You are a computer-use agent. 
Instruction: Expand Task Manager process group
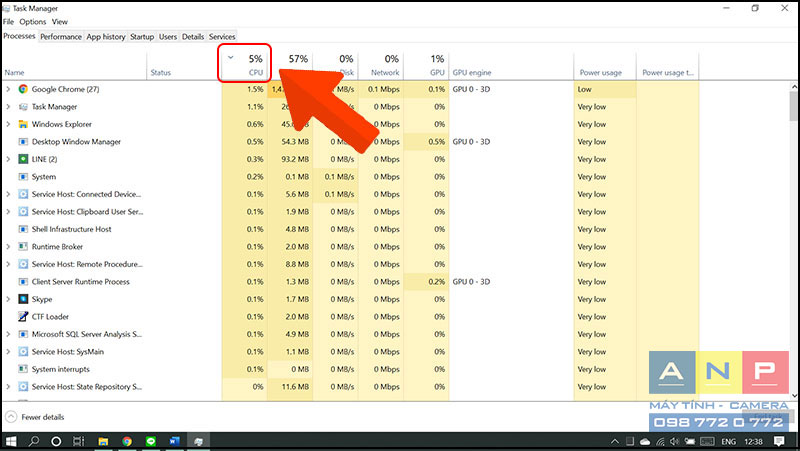click(8, 107)
